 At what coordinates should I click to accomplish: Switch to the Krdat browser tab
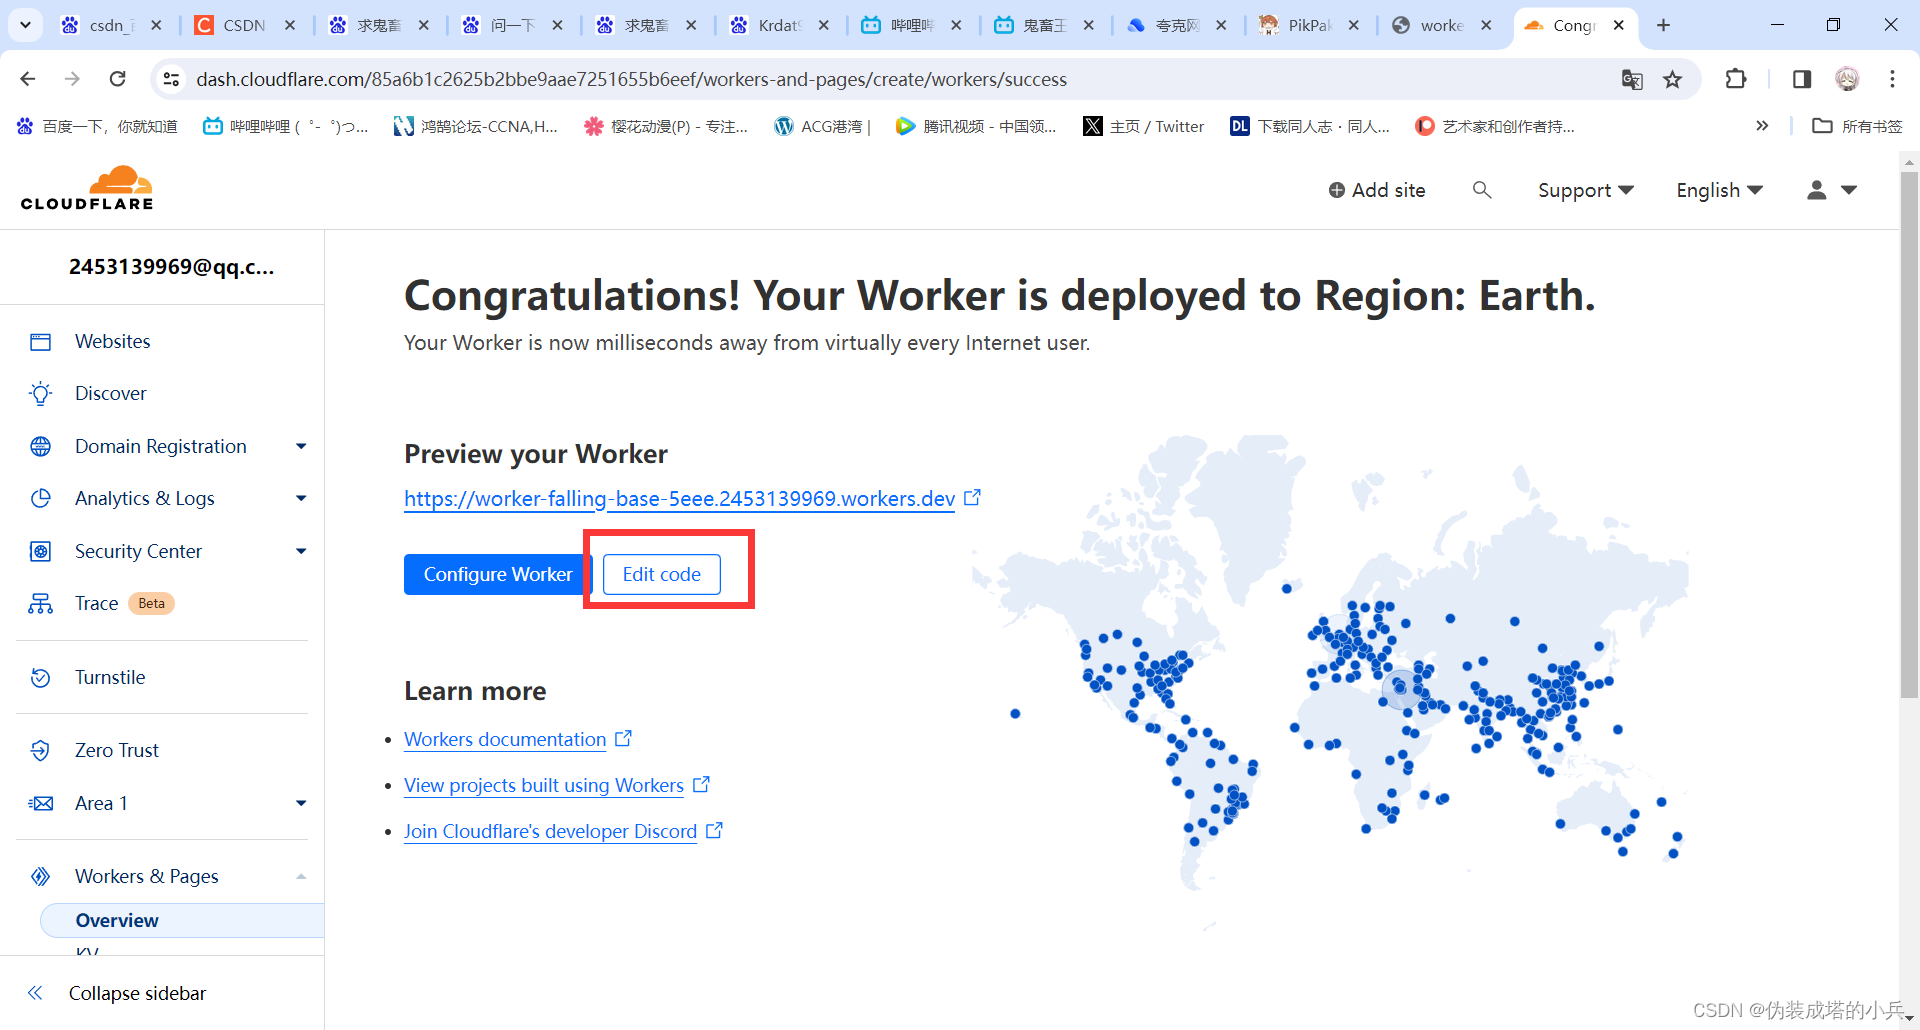coord(780,25)
